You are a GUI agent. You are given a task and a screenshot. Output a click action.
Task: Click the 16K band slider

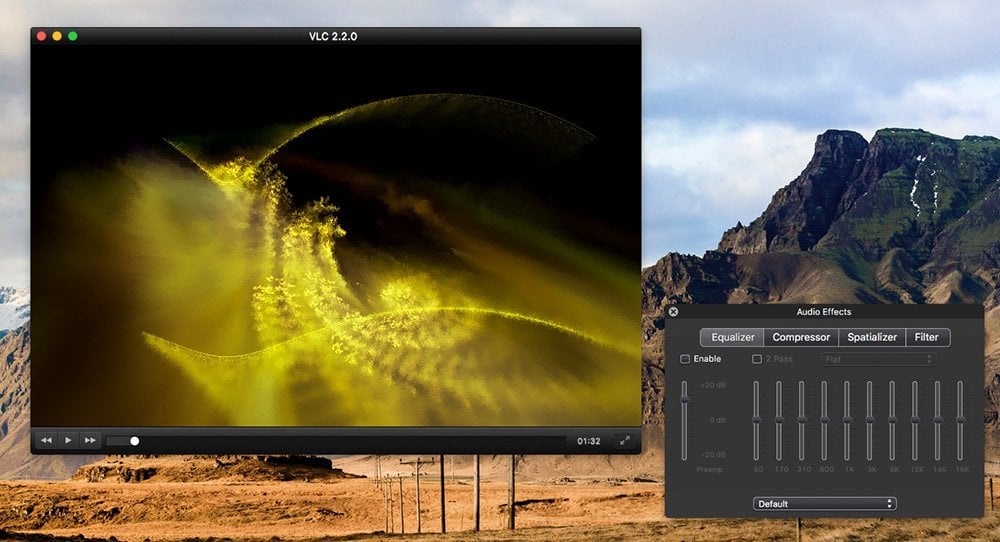point(960,420)
